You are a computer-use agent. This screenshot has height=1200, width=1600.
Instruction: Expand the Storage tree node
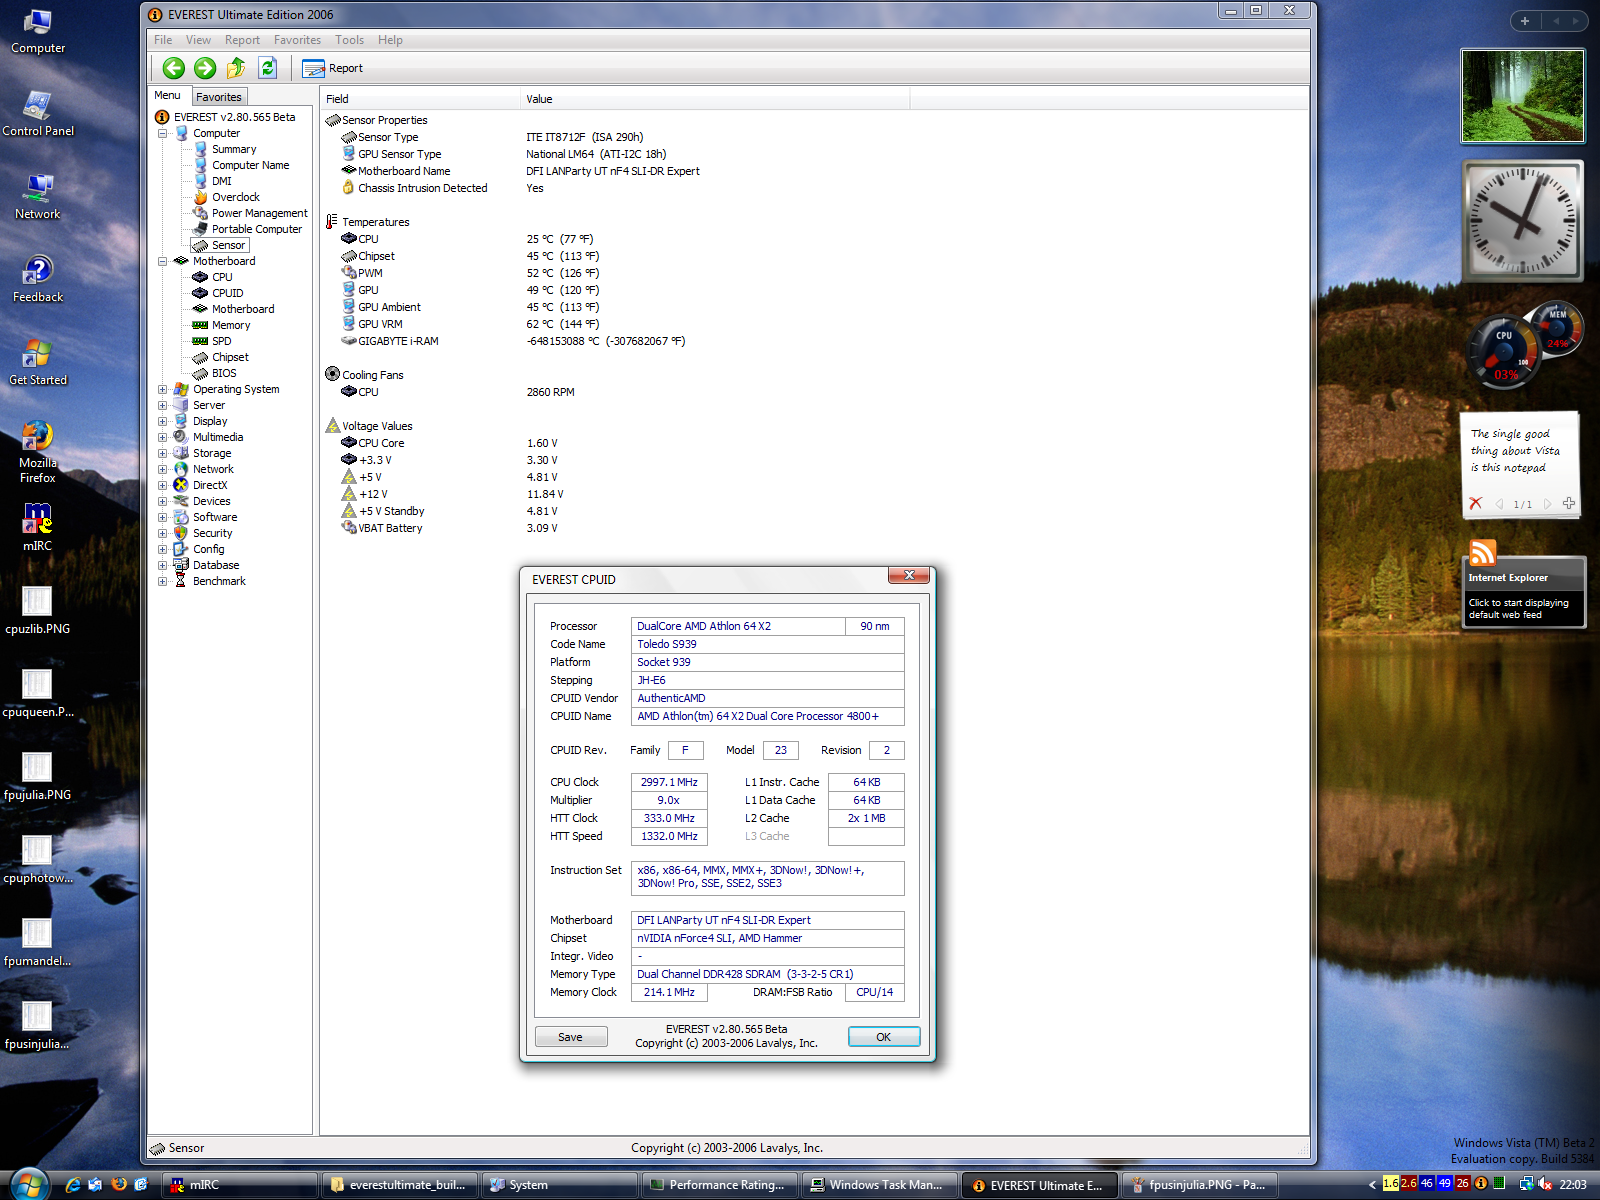163,454
